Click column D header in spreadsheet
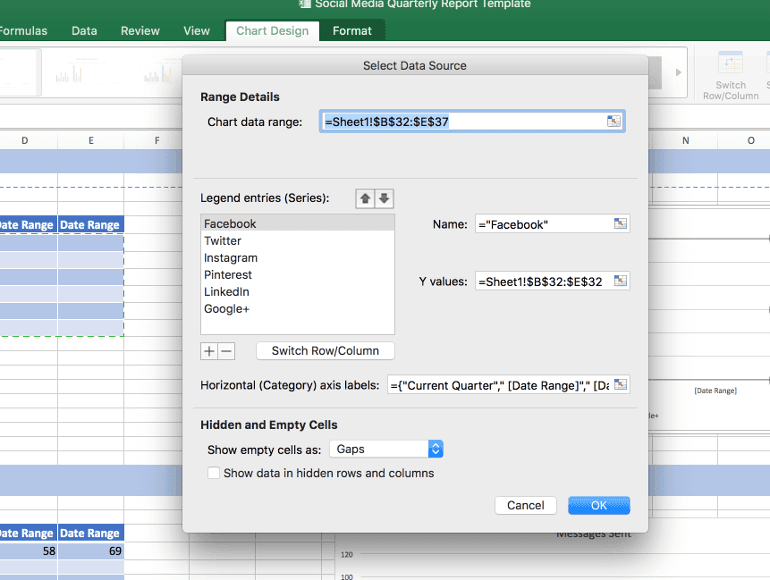 [25, 140]
